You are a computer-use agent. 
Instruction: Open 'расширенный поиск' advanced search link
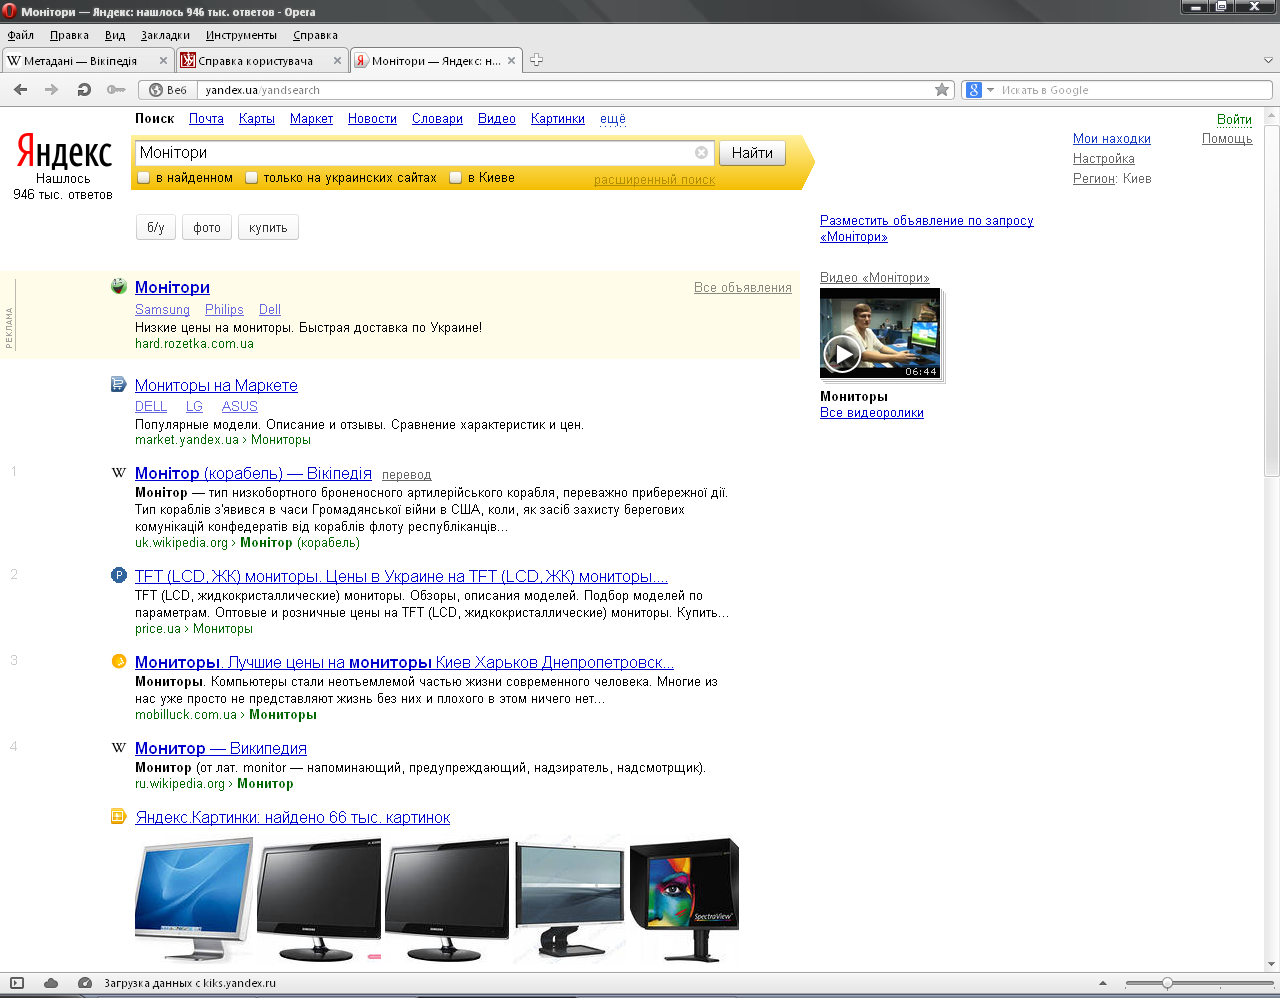pyautogui.click(x=654, y=180)
